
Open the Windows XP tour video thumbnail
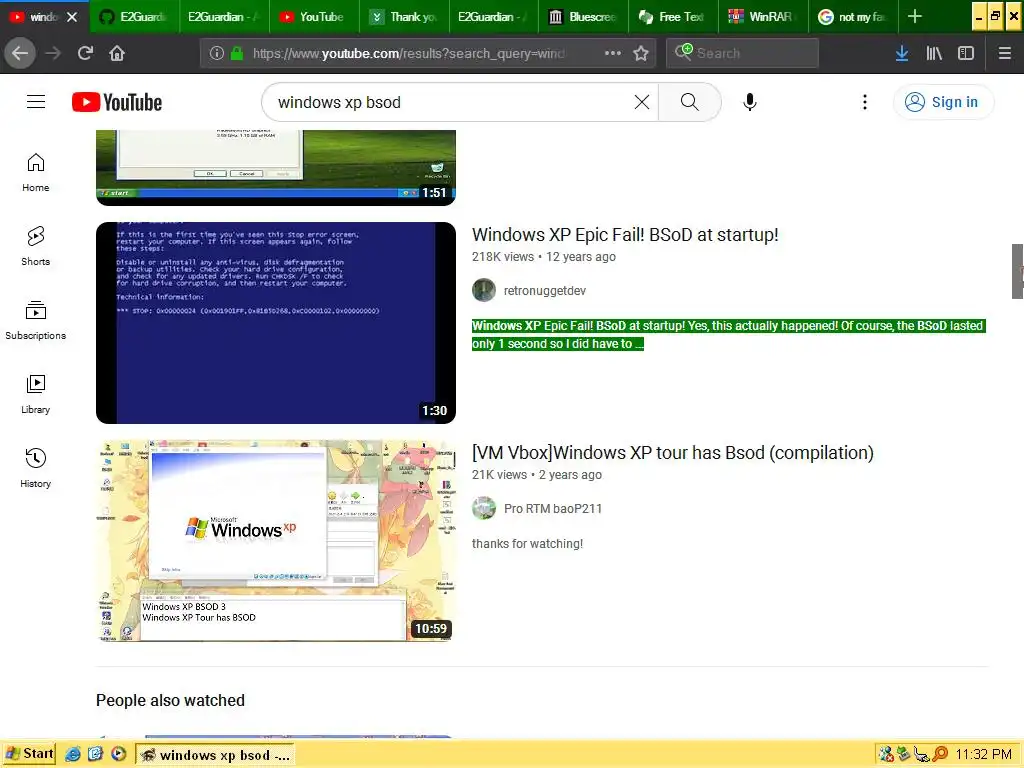coord(276,541)
